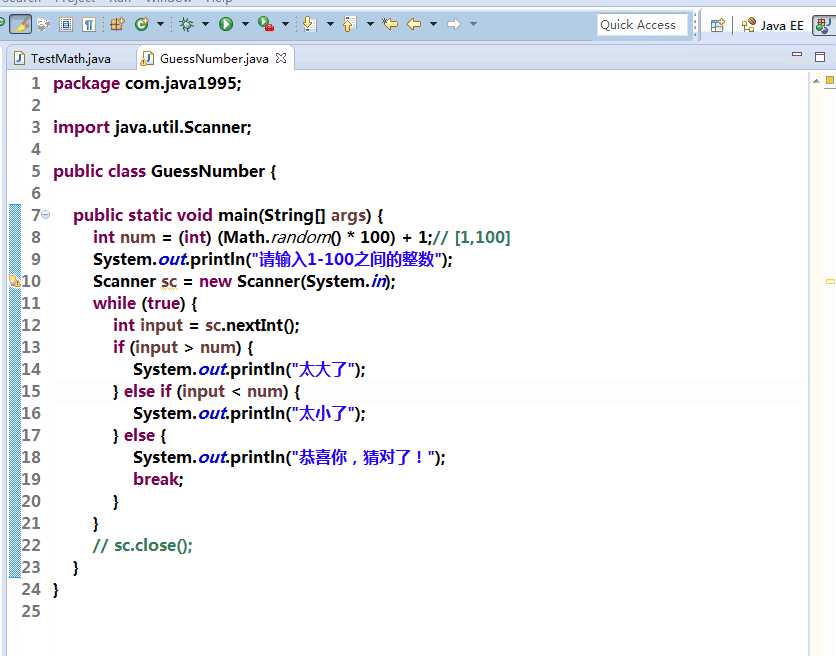Viewport: 836px width, 656px height.
Task: Click 'import java.util.Scanner;' on line 3
Action: point(152,127)
